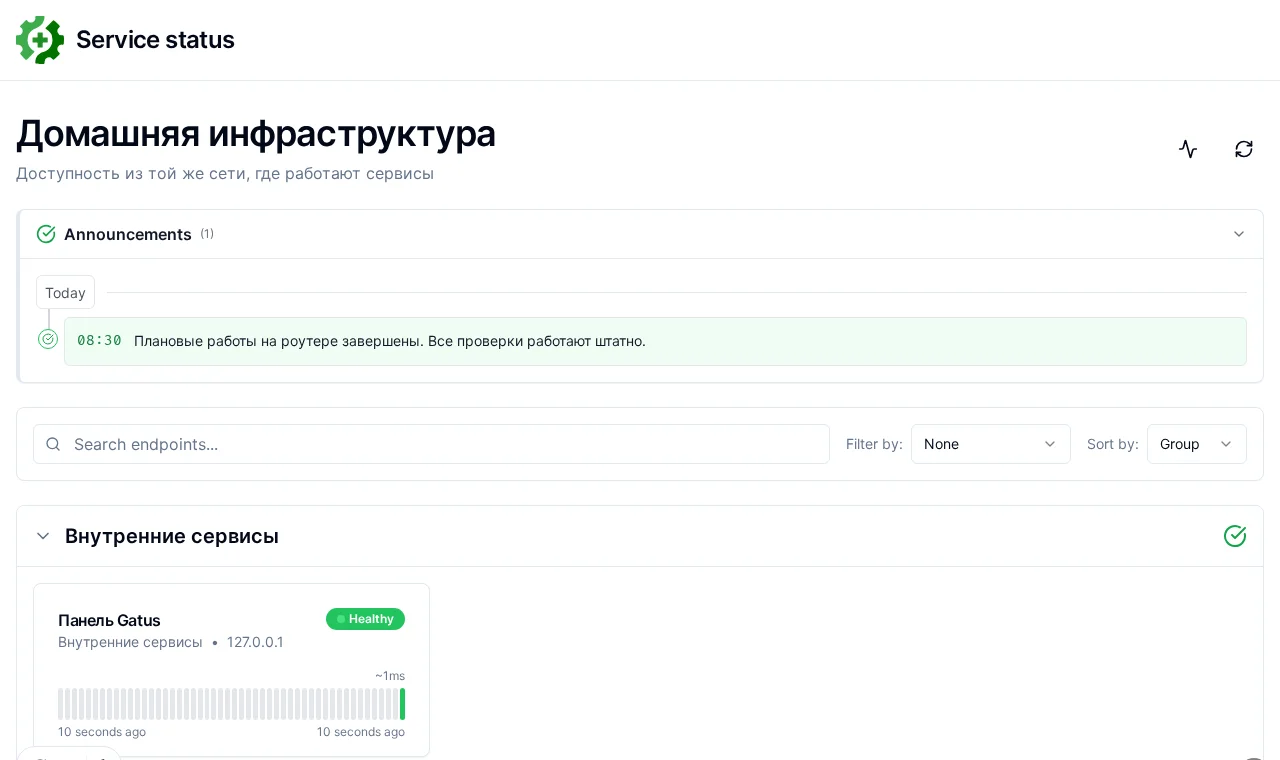The image size is (1280, 760).
Task: Click the Healthy status badge
Action: point(365,619)
